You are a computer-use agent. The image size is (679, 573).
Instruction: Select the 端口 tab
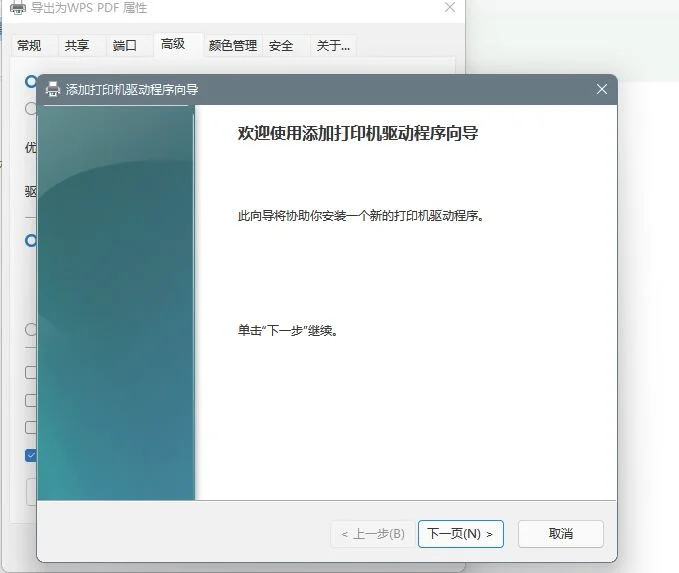(x=125, y=46)
